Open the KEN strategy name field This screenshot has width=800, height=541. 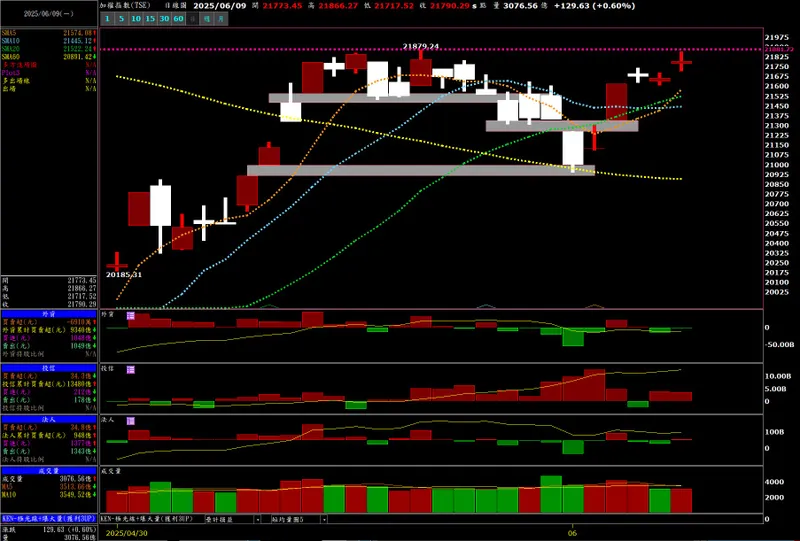tap(152, 519)
